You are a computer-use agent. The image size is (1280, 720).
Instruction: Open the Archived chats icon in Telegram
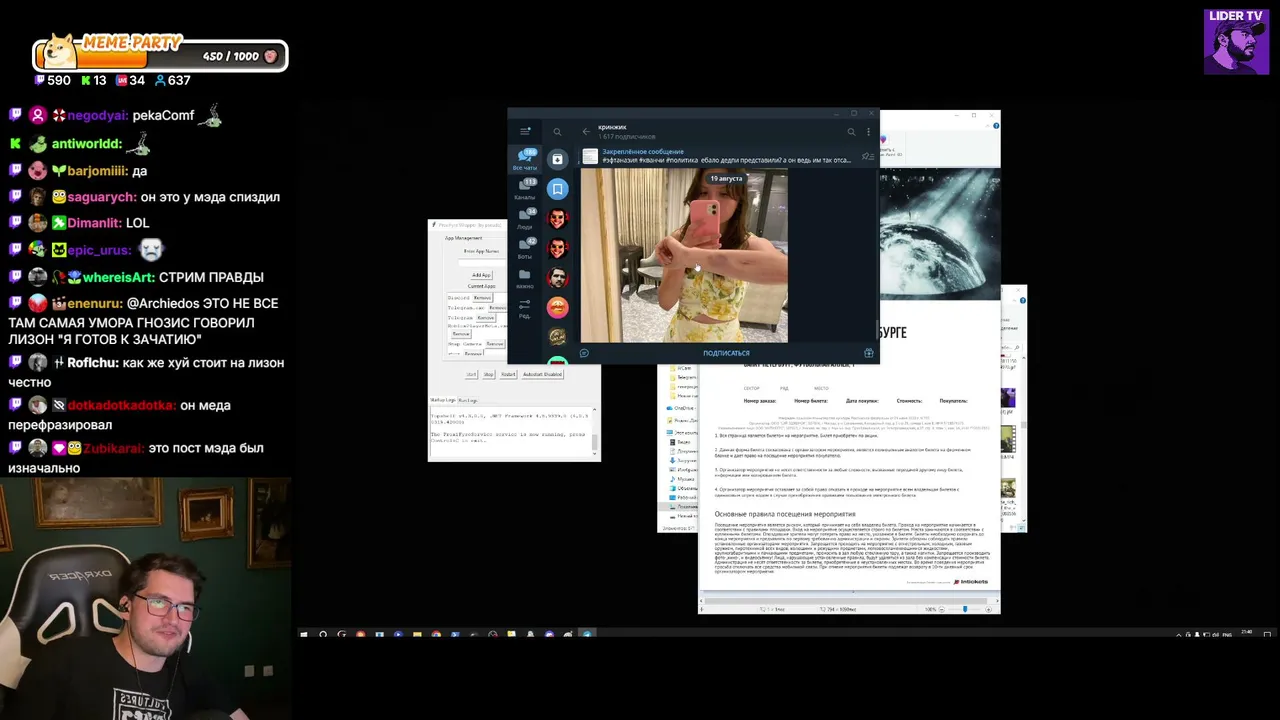[558, 159]
